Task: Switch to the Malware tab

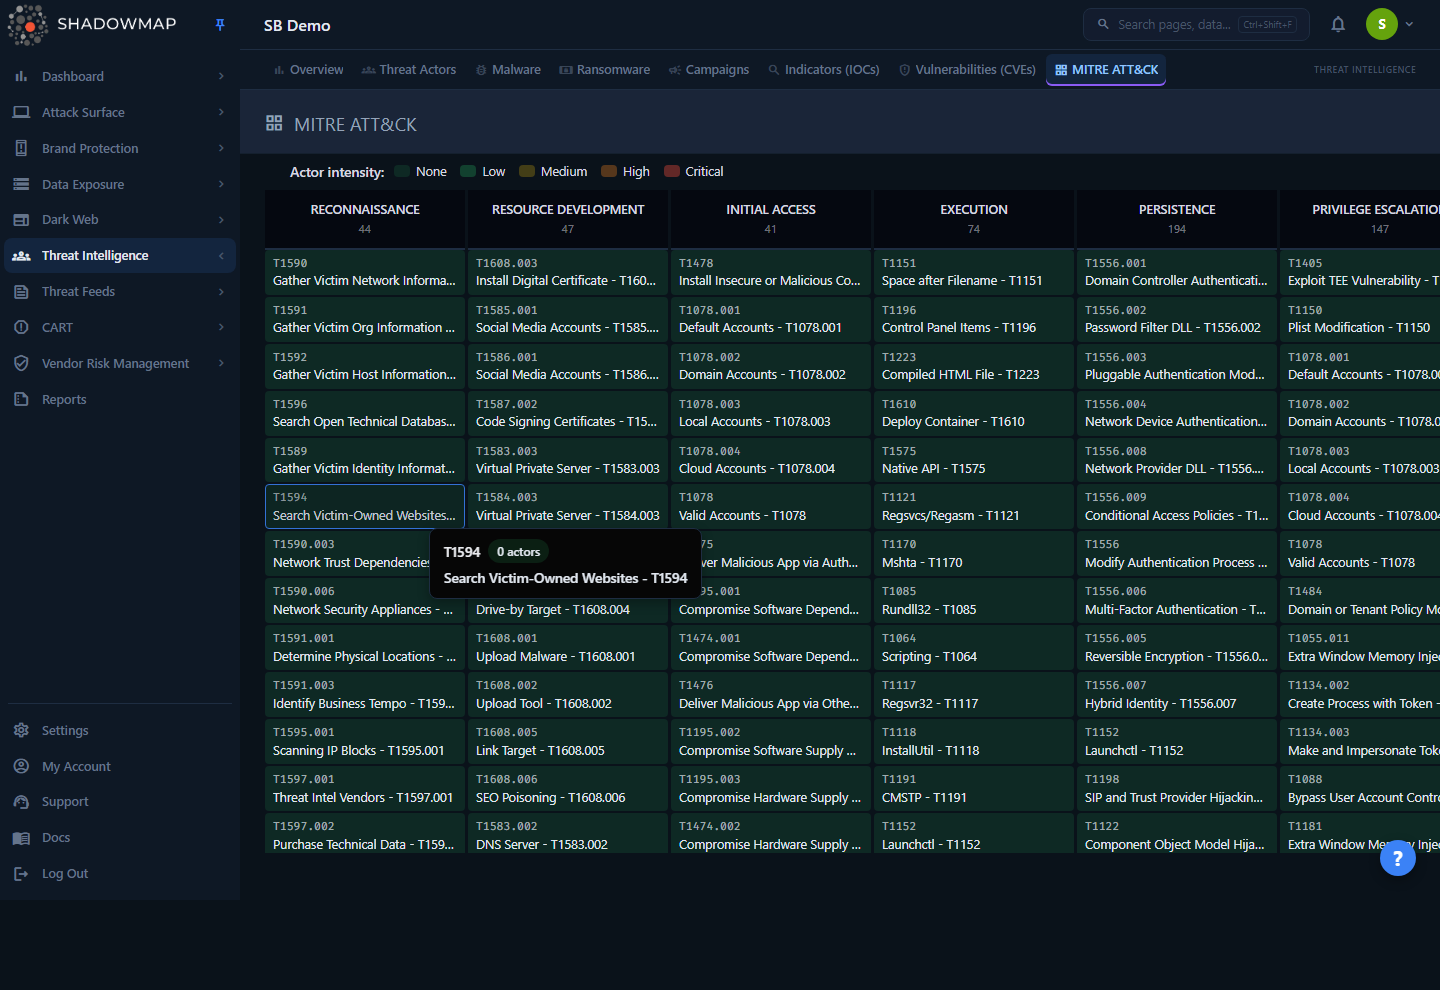Action: coord(508,70)
